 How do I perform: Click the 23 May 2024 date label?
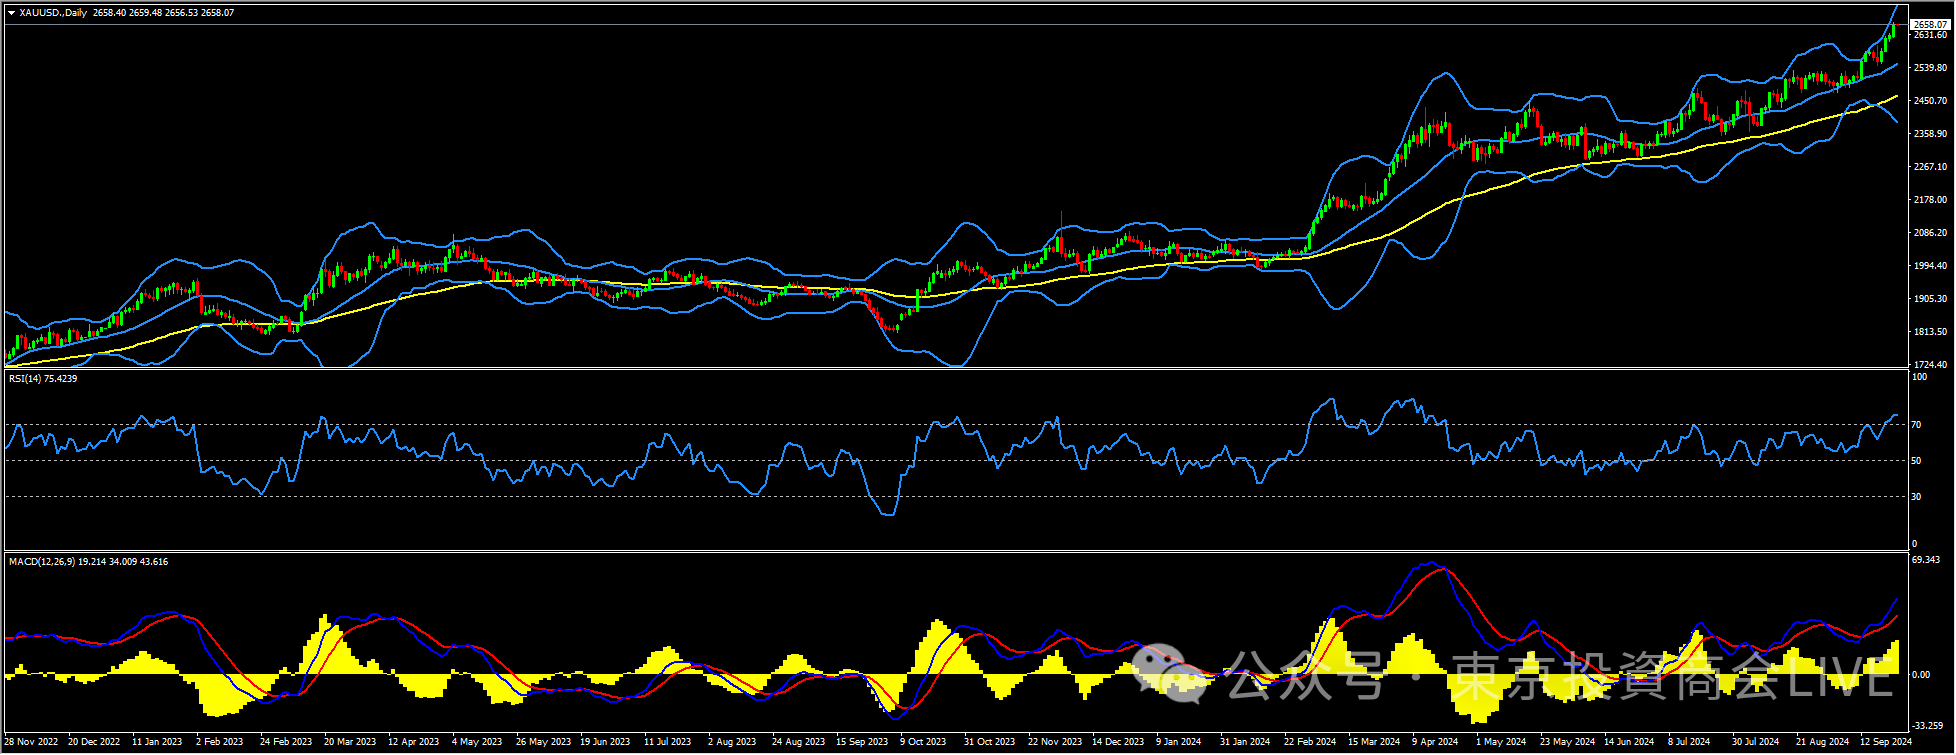click(1567, 742)
